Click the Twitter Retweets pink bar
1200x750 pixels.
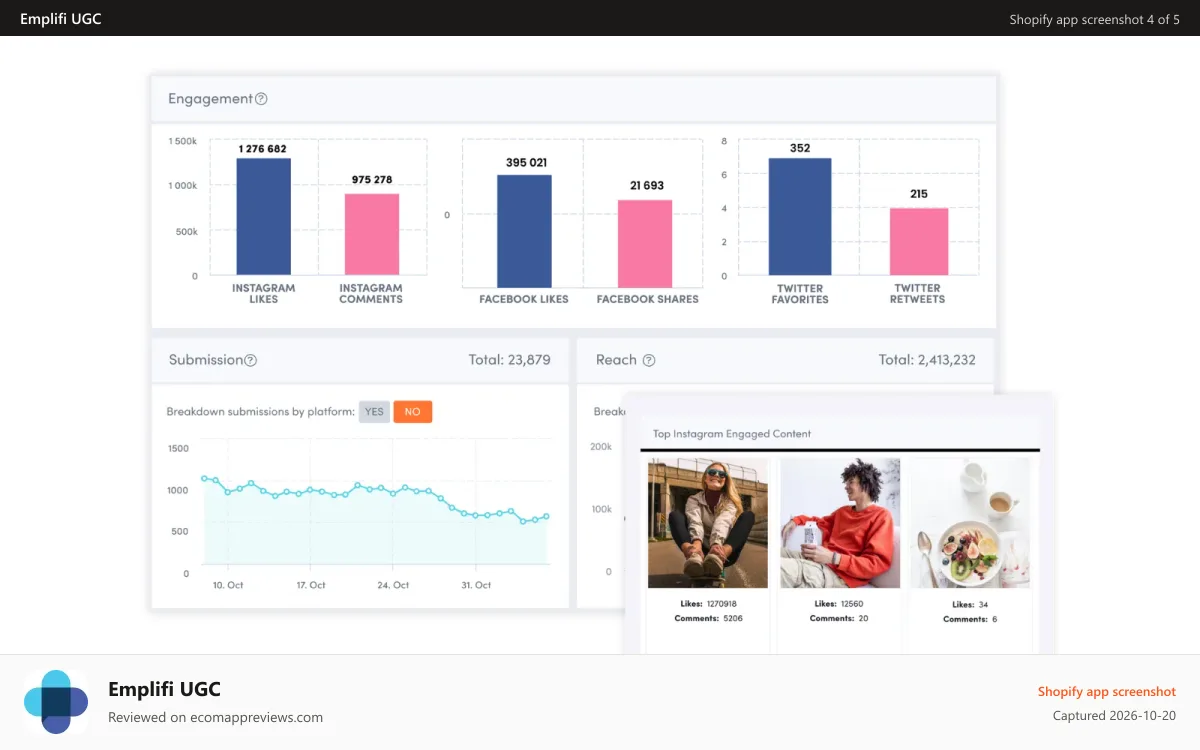[919, 241]
